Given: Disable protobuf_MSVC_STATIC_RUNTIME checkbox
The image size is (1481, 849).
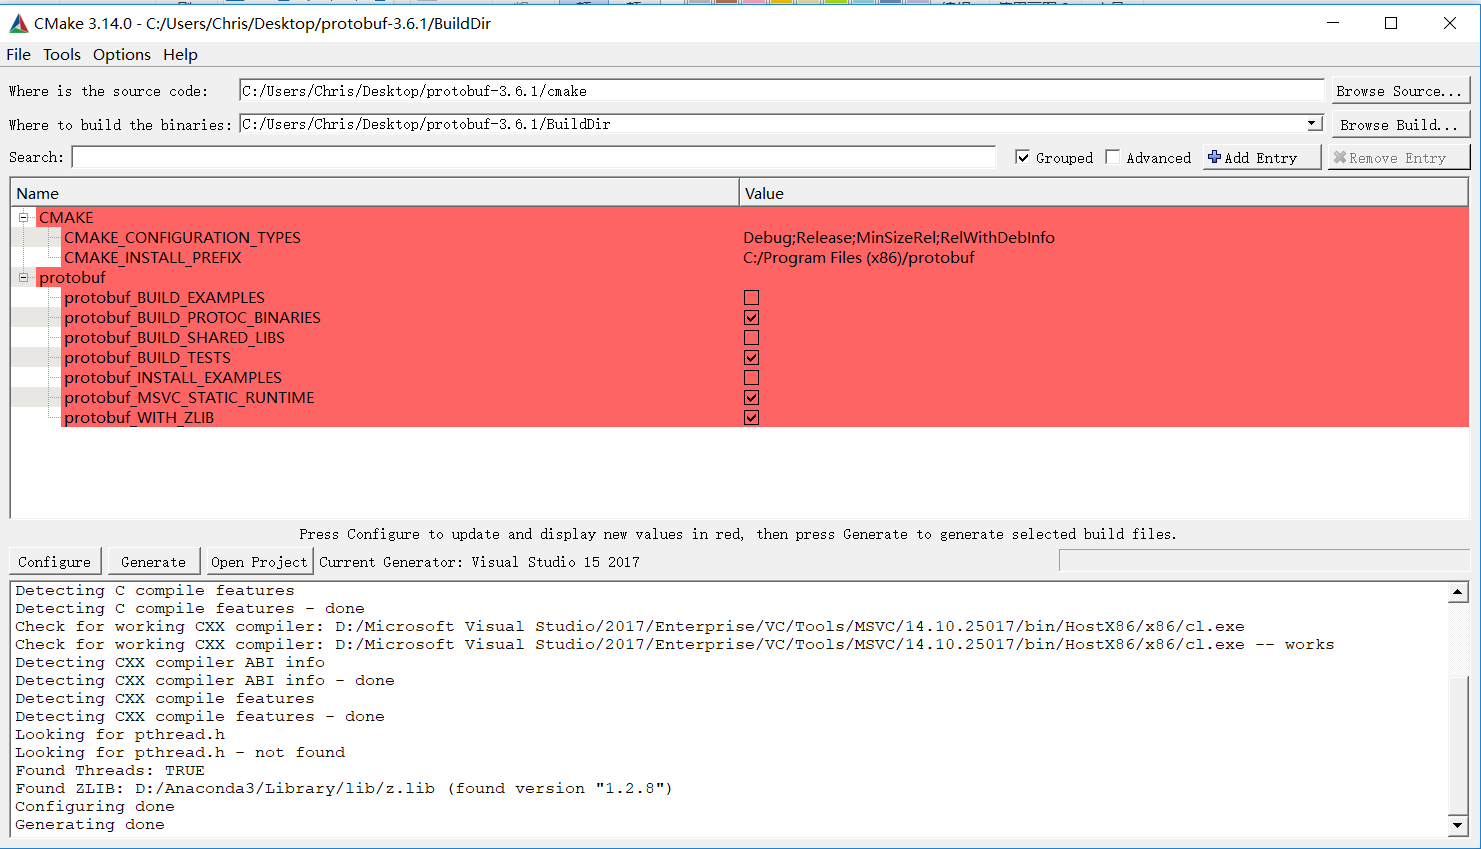Looking at the screenshot, I should 751,397.
